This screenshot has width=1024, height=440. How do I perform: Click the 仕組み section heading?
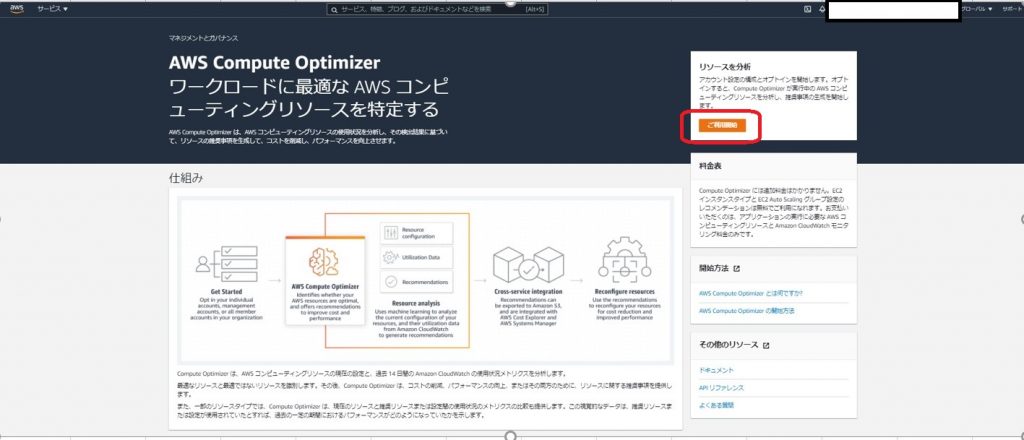(x=186, y=178)
